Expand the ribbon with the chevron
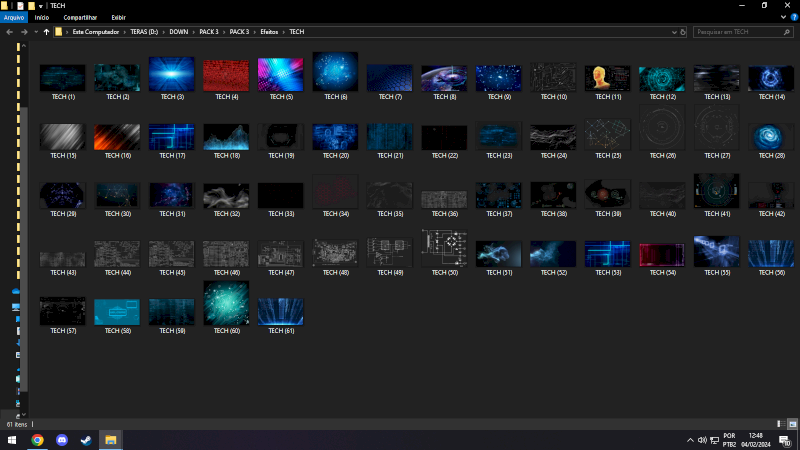 (781, 17)
